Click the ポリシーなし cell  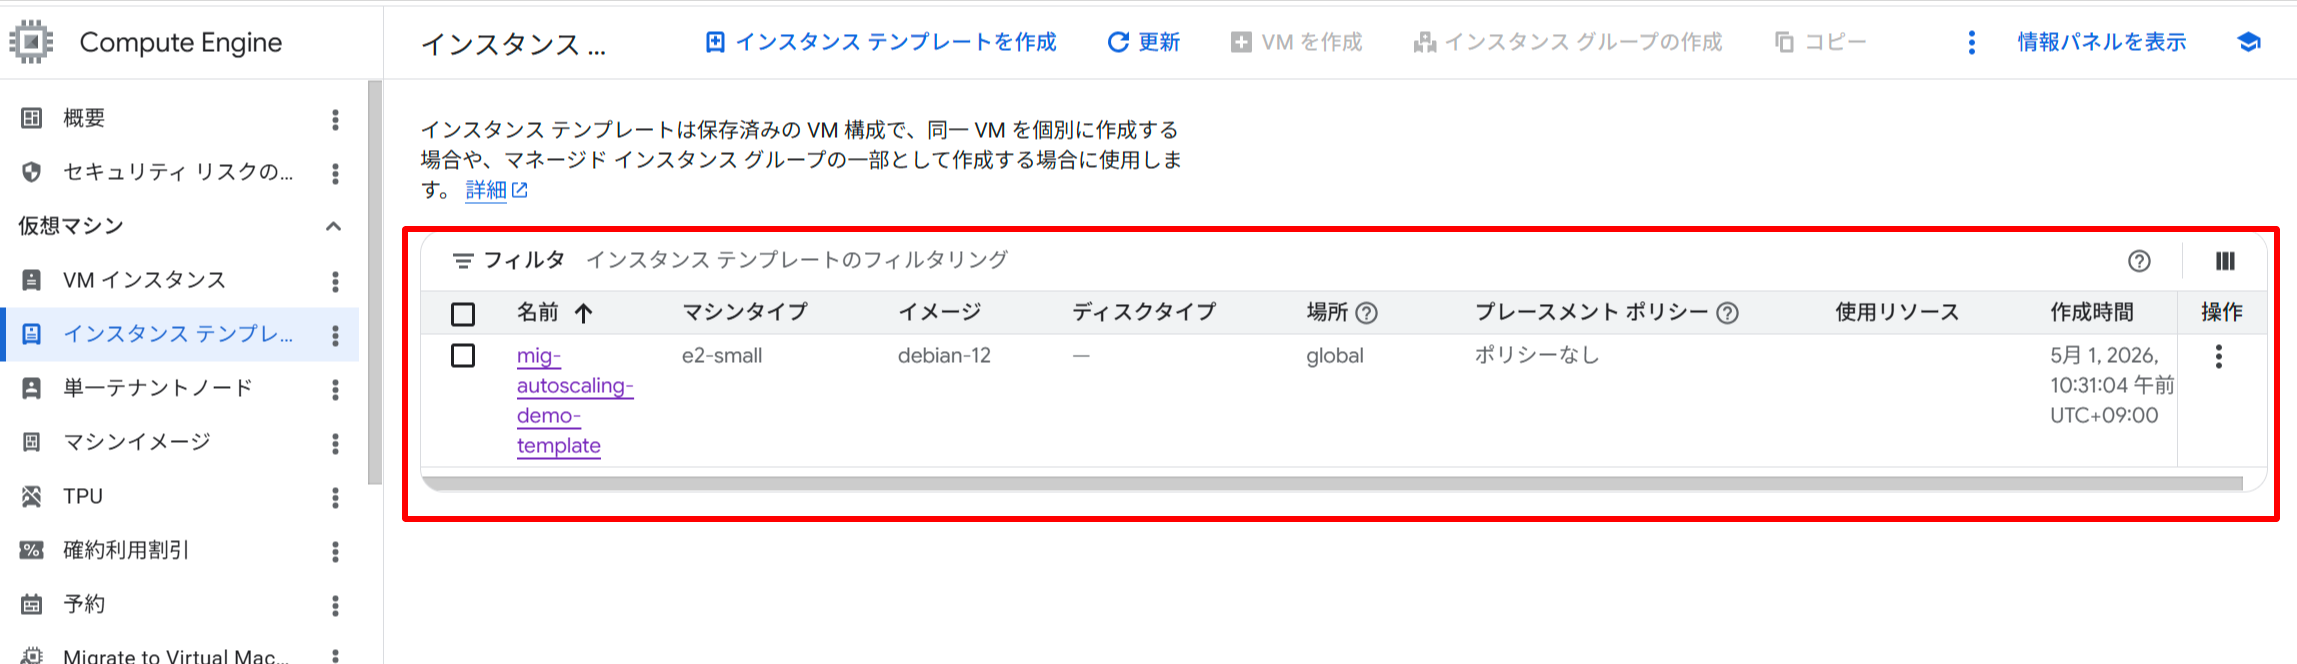pos(1537,355)
